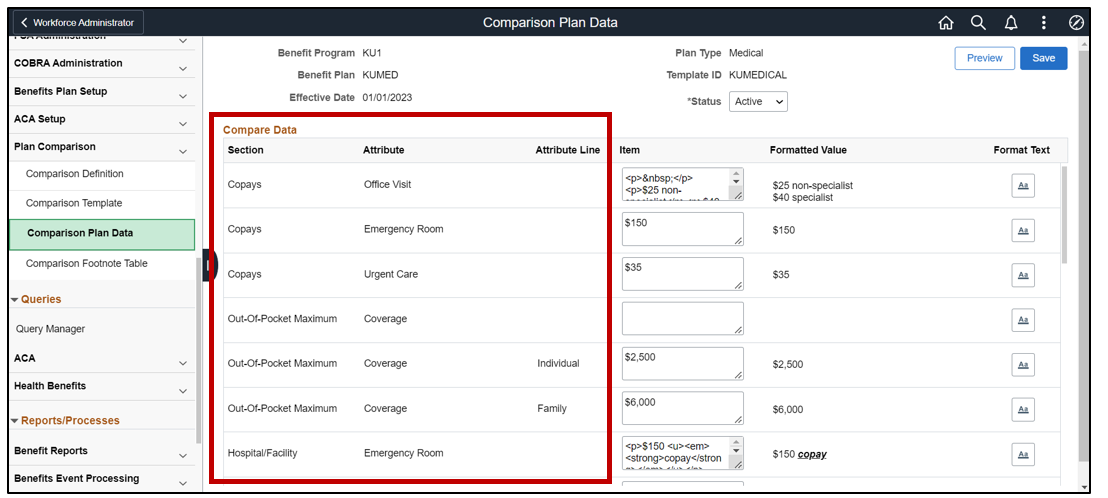Open the notifications bell
Image resolution: width=1108 pixels, height=498 pixels.
[1011, 22]
